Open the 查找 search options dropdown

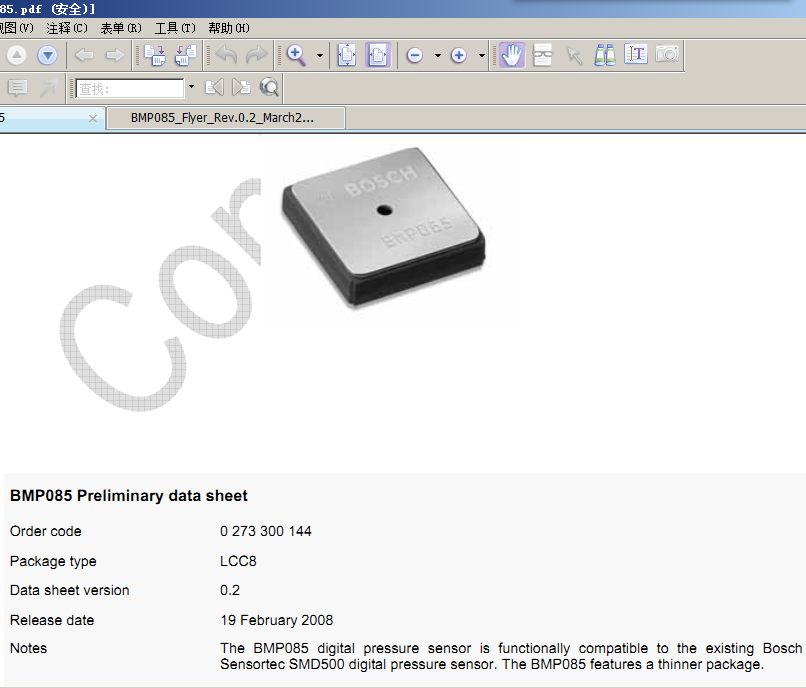click(191, 87)
